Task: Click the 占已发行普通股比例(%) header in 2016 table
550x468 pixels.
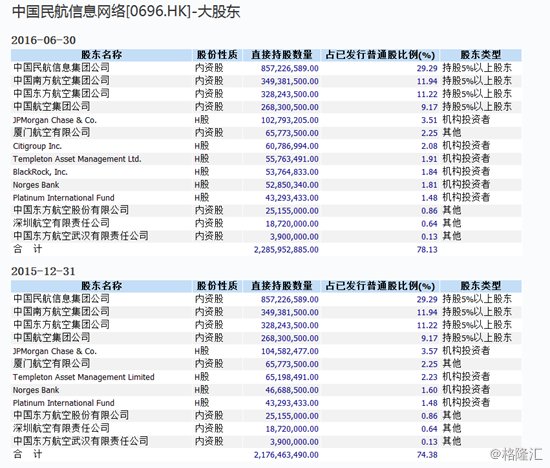Action: point(380,55)
